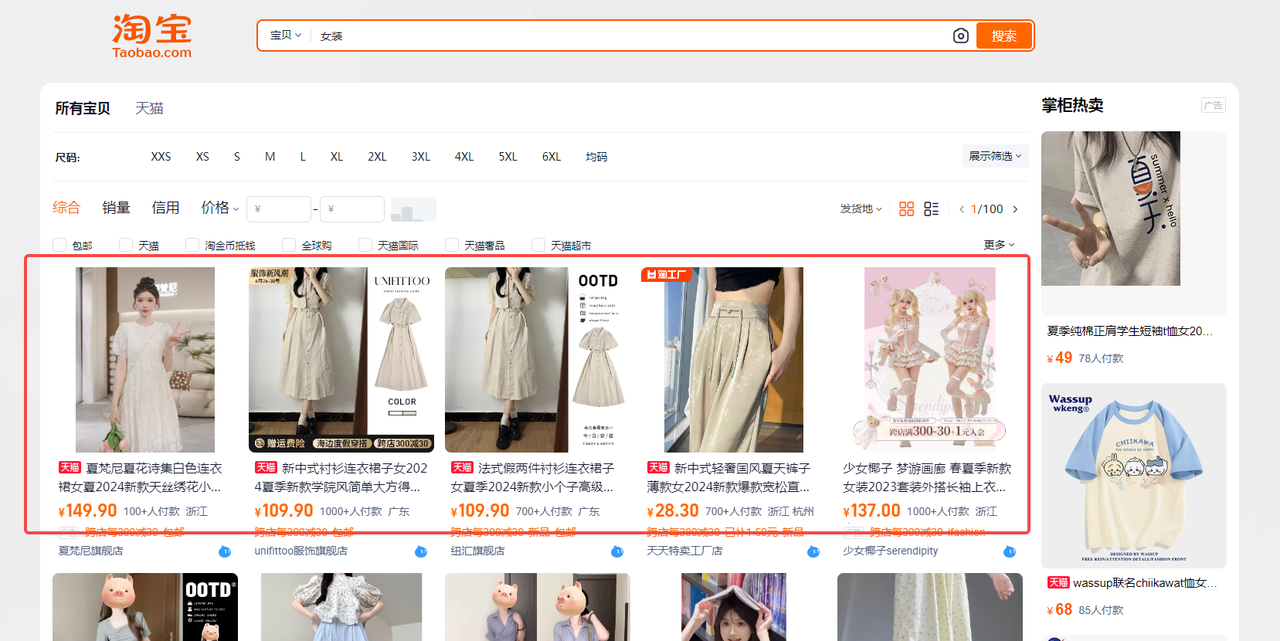
Task: Sort results by 综合
Action: click(67, 208)
